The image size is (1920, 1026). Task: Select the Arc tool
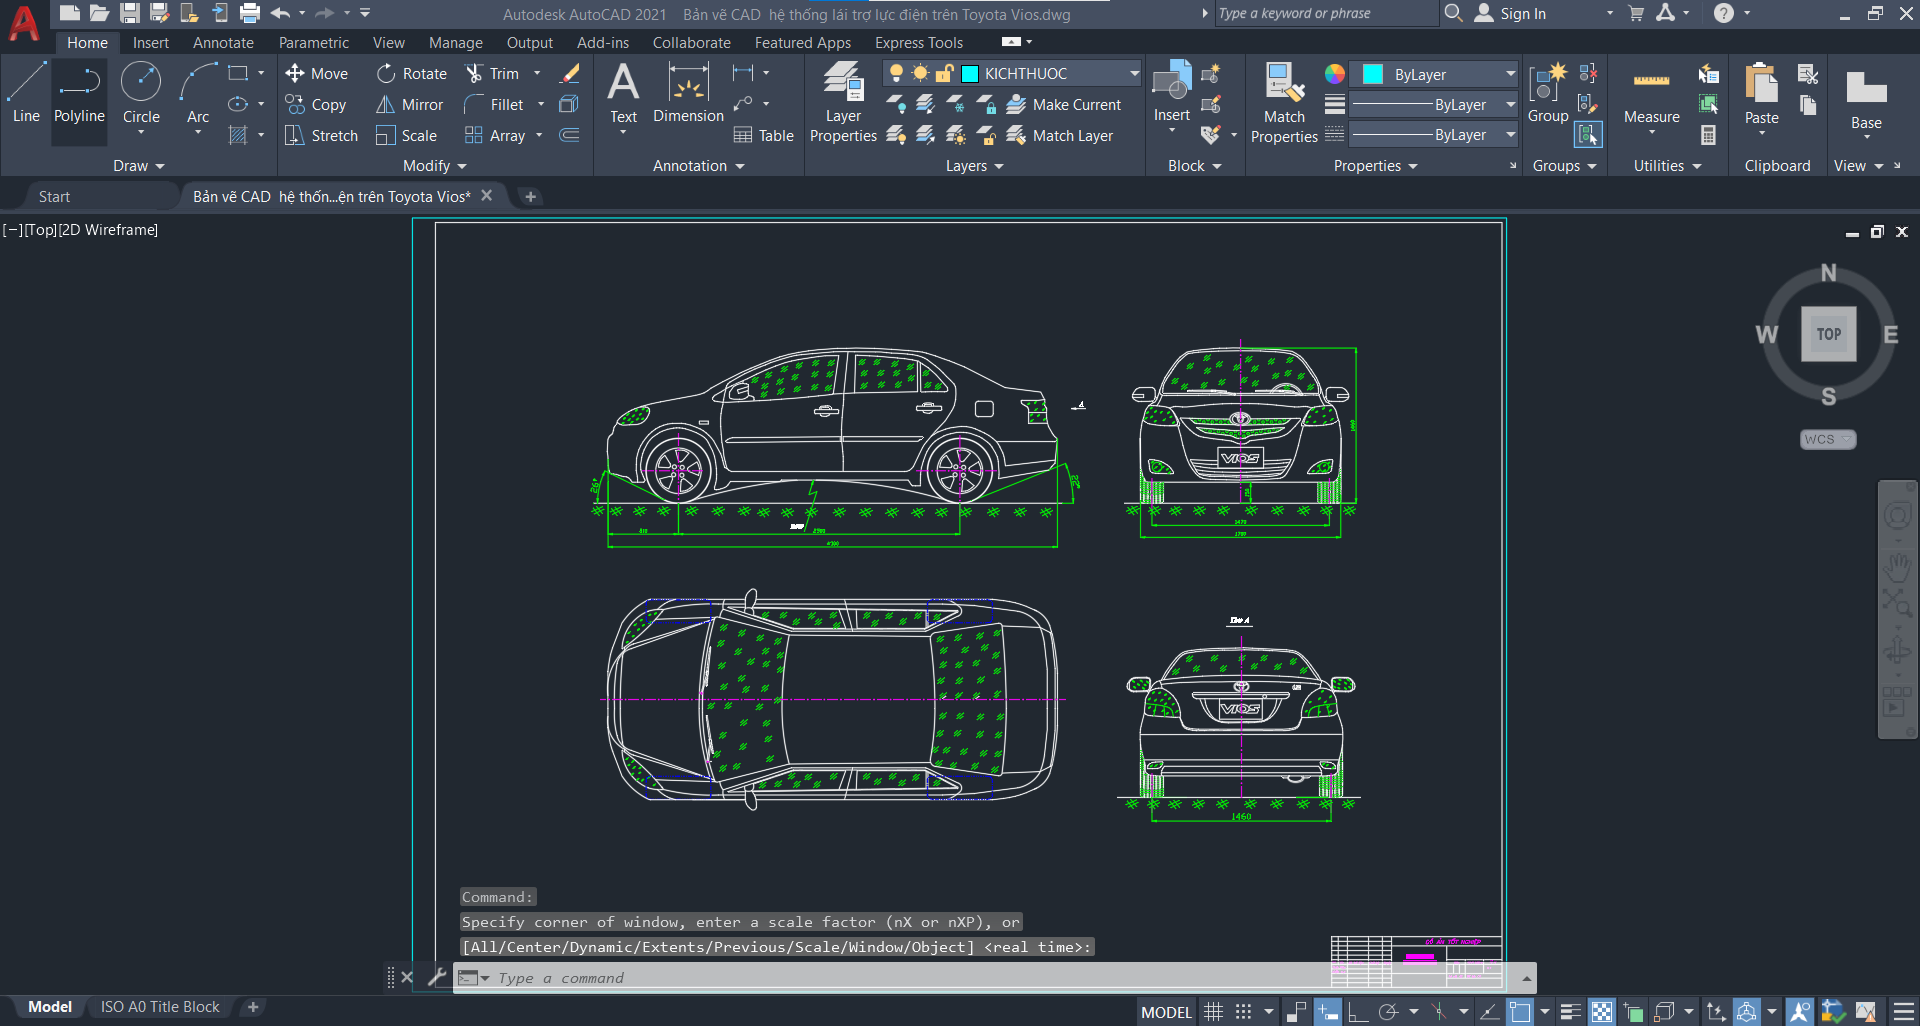[198, 94]
